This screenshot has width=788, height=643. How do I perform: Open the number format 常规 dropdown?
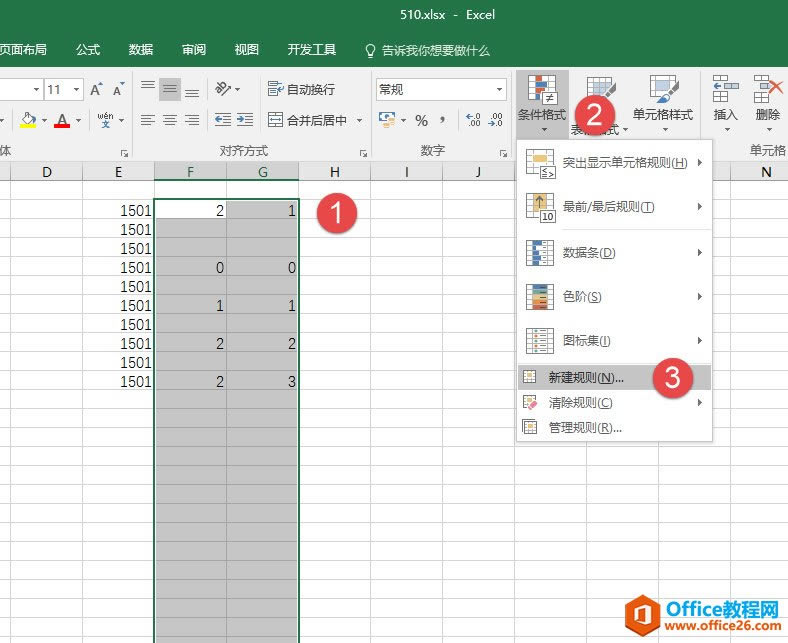(500, 90)
